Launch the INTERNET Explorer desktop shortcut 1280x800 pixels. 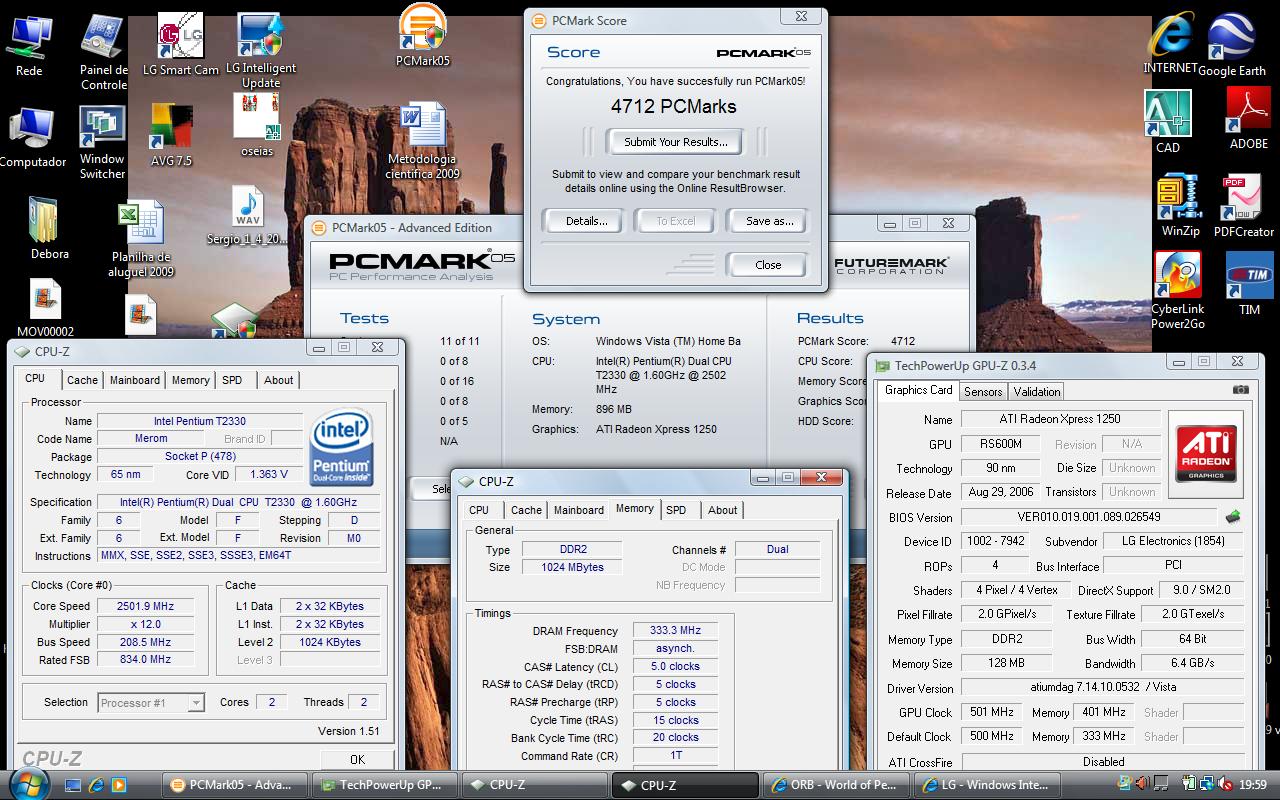[1170, 45]
